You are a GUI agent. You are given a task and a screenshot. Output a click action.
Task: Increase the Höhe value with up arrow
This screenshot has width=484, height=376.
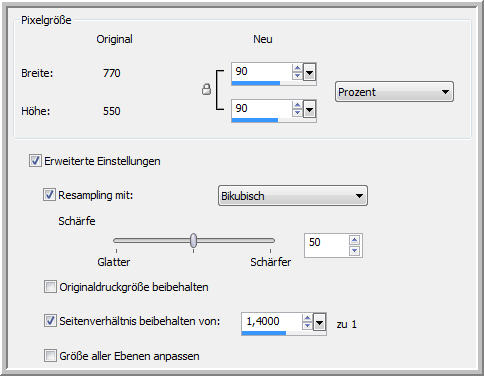(297, 105)
